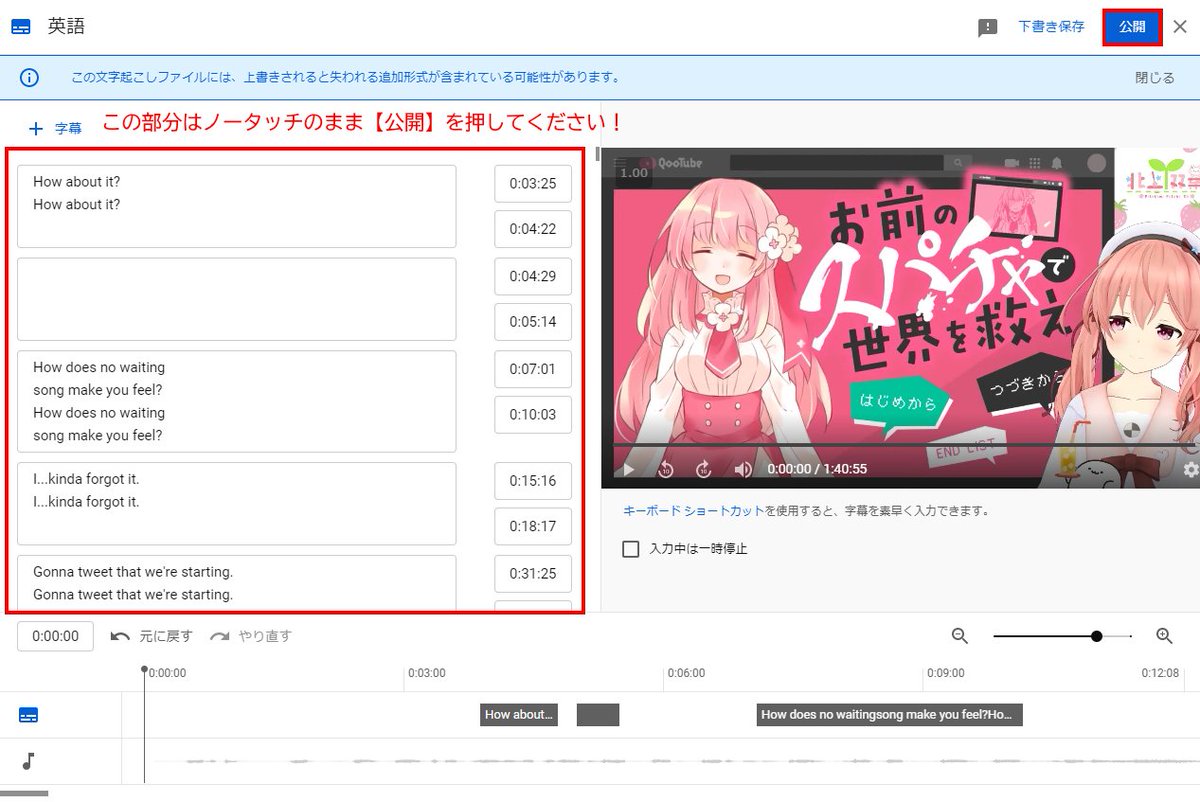Click the video progress bar
Viewport: 1200px width, 802px height.
pos(906,444)
